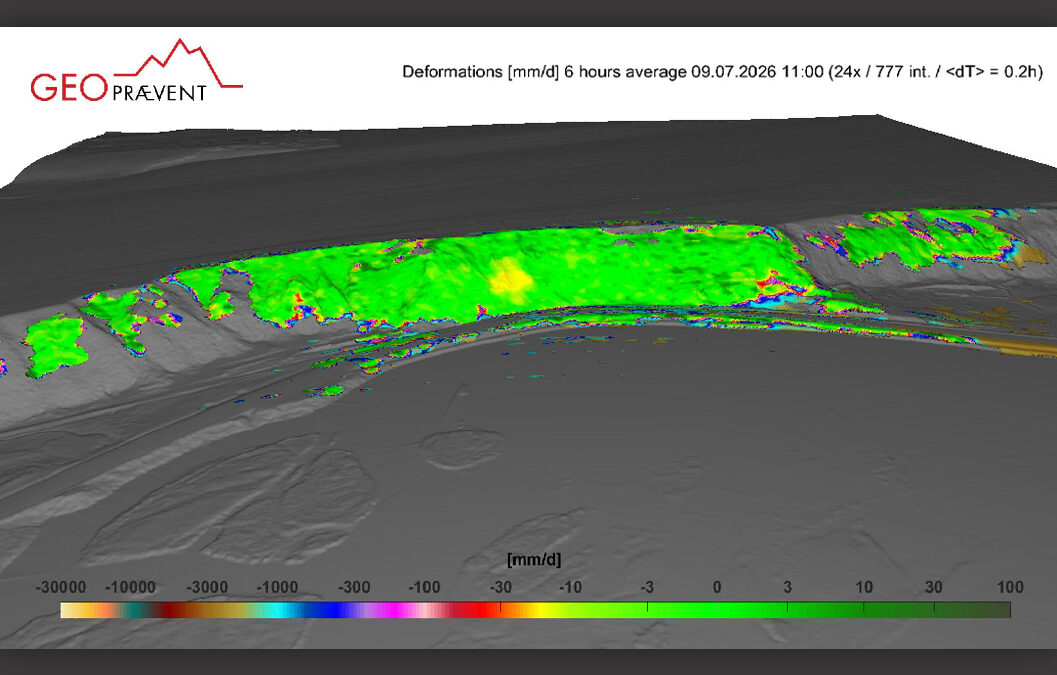1057x675 pixels.
Task: Select the Deformations title text line
Action: coord(722,71)
